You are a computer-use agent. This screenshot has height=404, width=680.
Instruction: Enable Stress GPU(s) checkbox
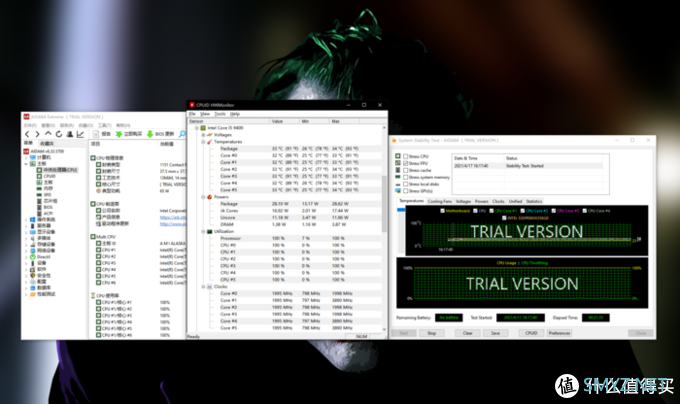[x=405, y=191]
